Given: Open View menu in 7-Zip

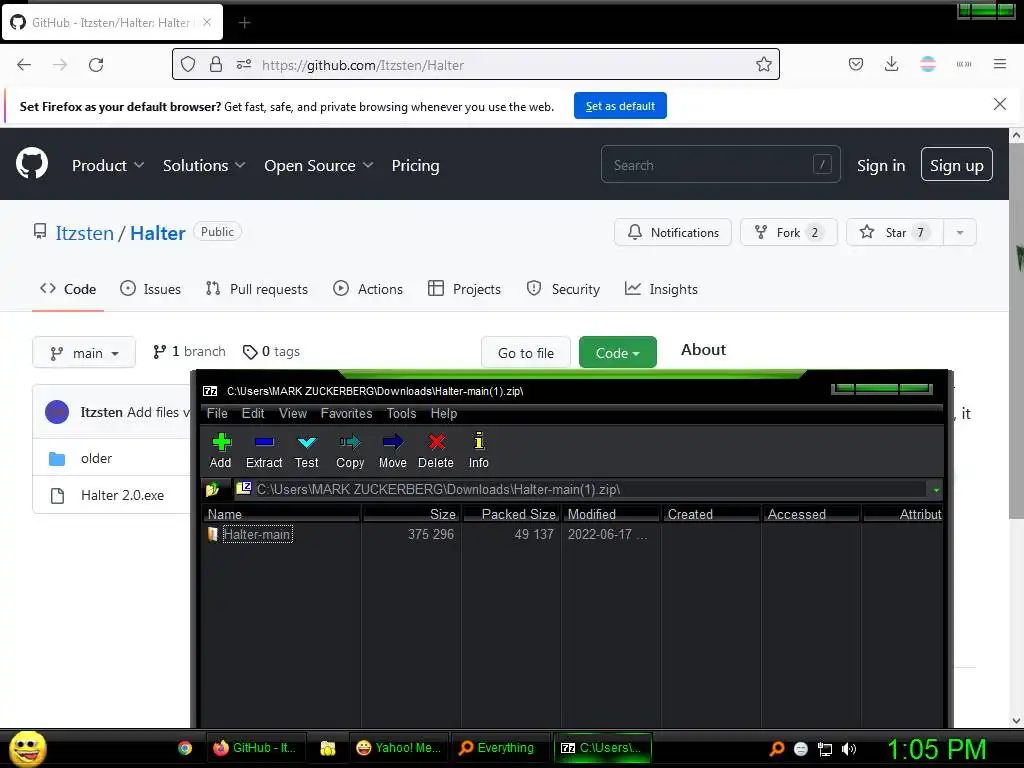Looking at the screenshot, I should coord(293,413).
